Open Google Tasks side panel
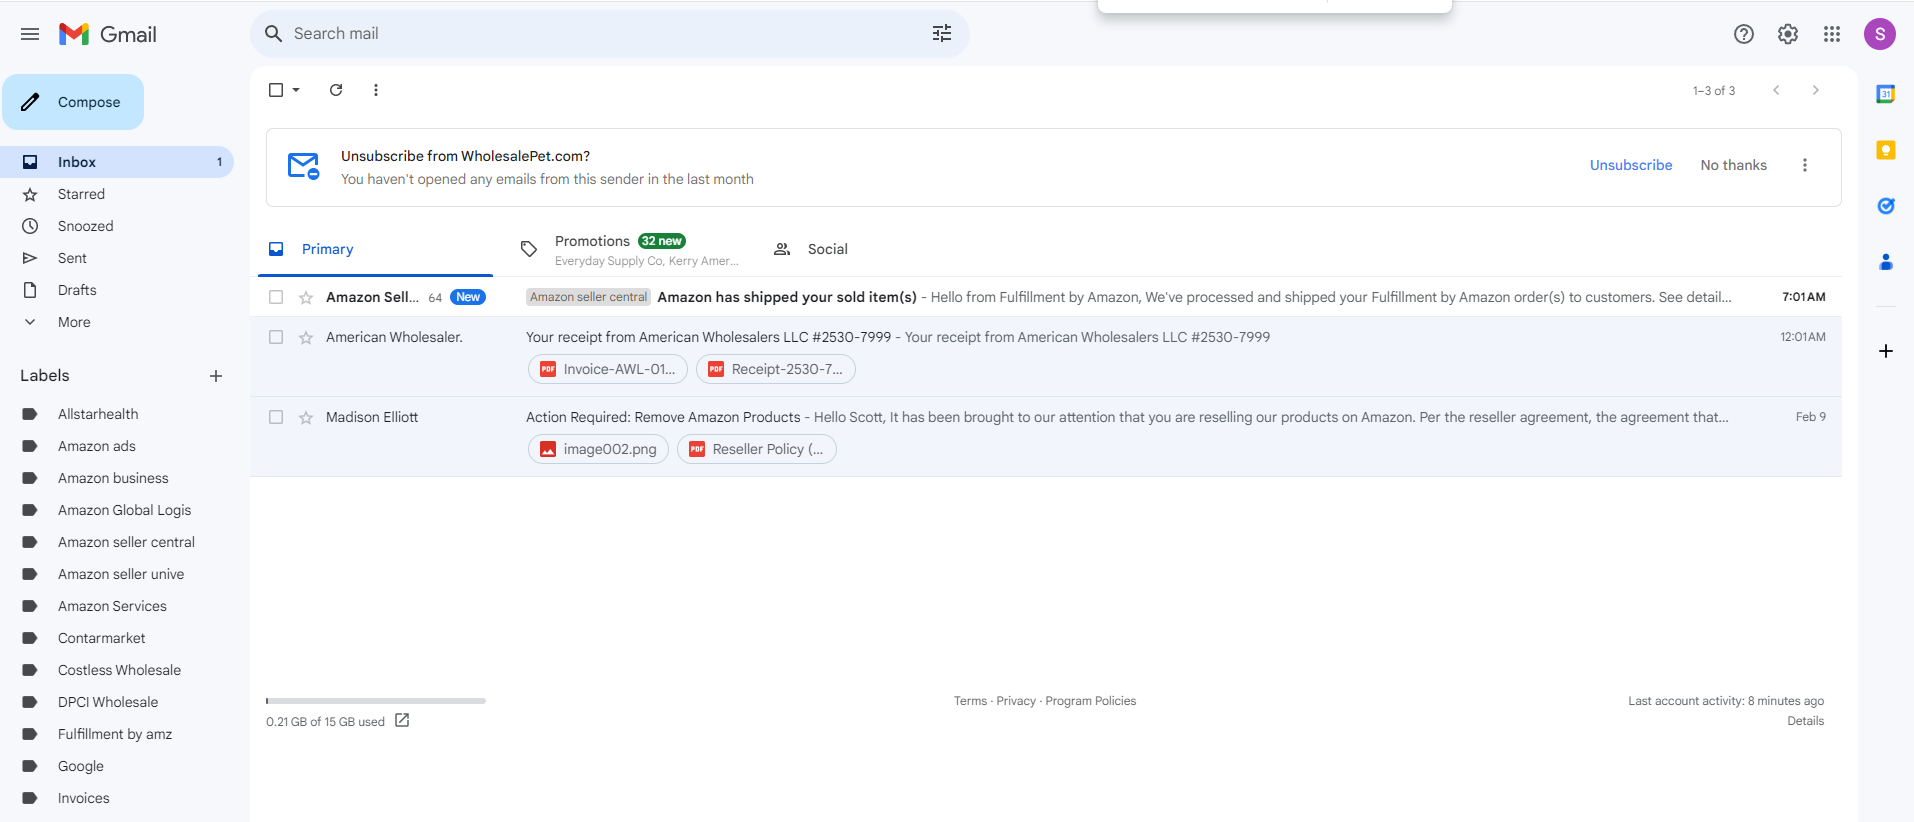Image resolution: width=1914 pixels, height=822 pixels. [x=1886, y=206]
